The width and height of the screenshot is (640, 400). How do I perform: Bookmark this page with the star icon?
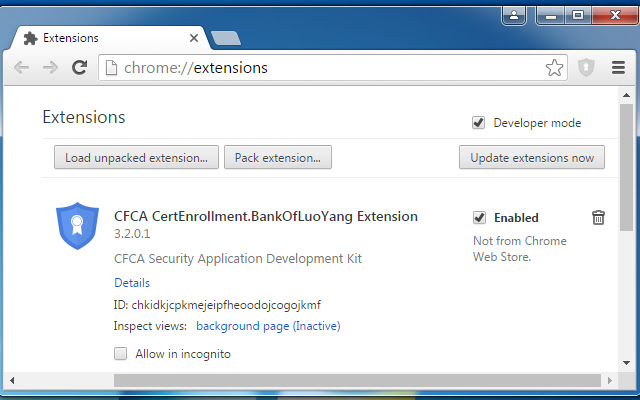click(x=554, y=68)
